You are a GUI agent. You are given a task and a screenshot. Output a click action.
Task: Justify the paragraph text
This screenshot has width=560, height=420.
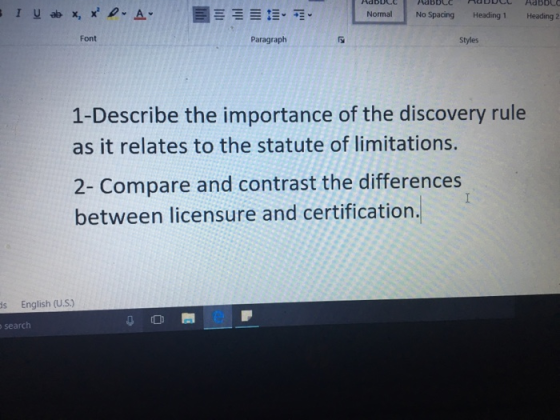255,15
